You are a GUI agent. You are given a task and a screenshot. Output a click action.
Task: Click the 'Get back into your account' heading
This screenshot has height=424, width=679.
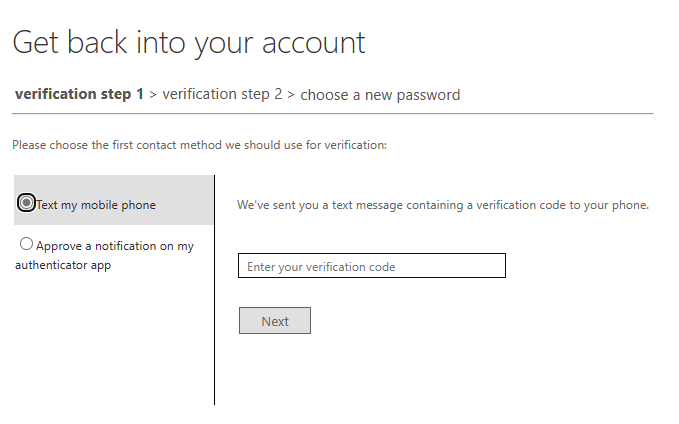(x=189, y=43)
